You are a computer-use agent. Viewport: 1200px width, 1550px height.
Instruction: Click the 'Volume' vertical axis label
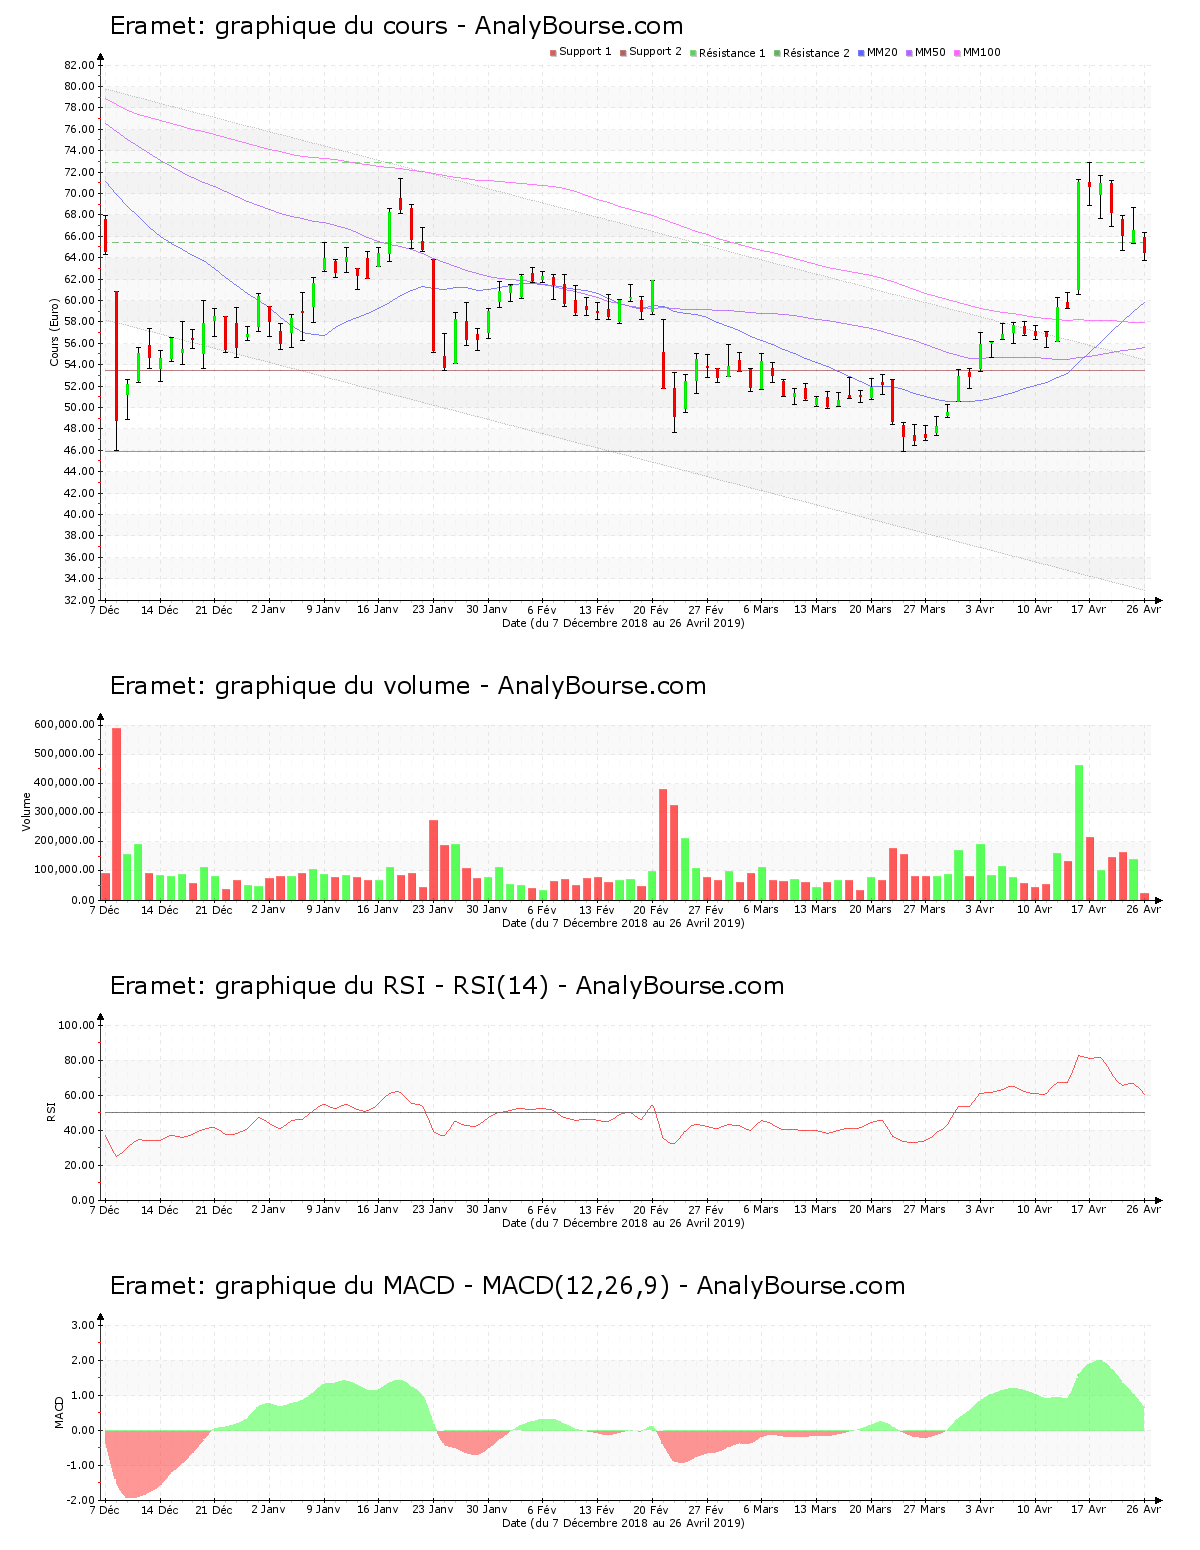click(26, 812)
